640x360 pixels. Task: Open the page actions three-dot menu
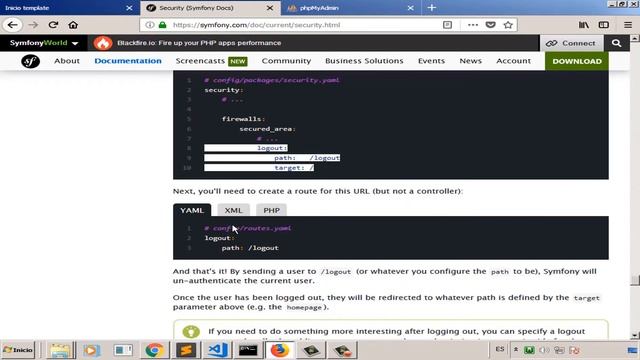pyautogui.click(x=473, y=25)
